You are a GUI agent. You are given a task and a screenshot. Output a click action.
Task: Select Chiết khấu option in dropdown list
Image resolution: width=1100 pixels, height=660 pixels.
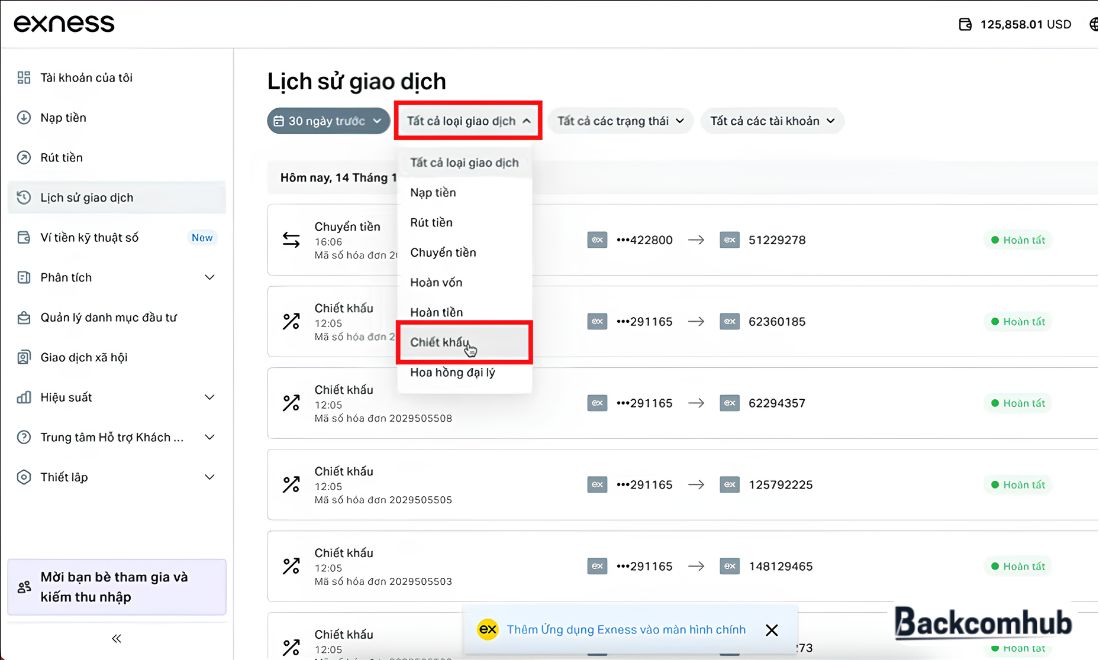464,342
